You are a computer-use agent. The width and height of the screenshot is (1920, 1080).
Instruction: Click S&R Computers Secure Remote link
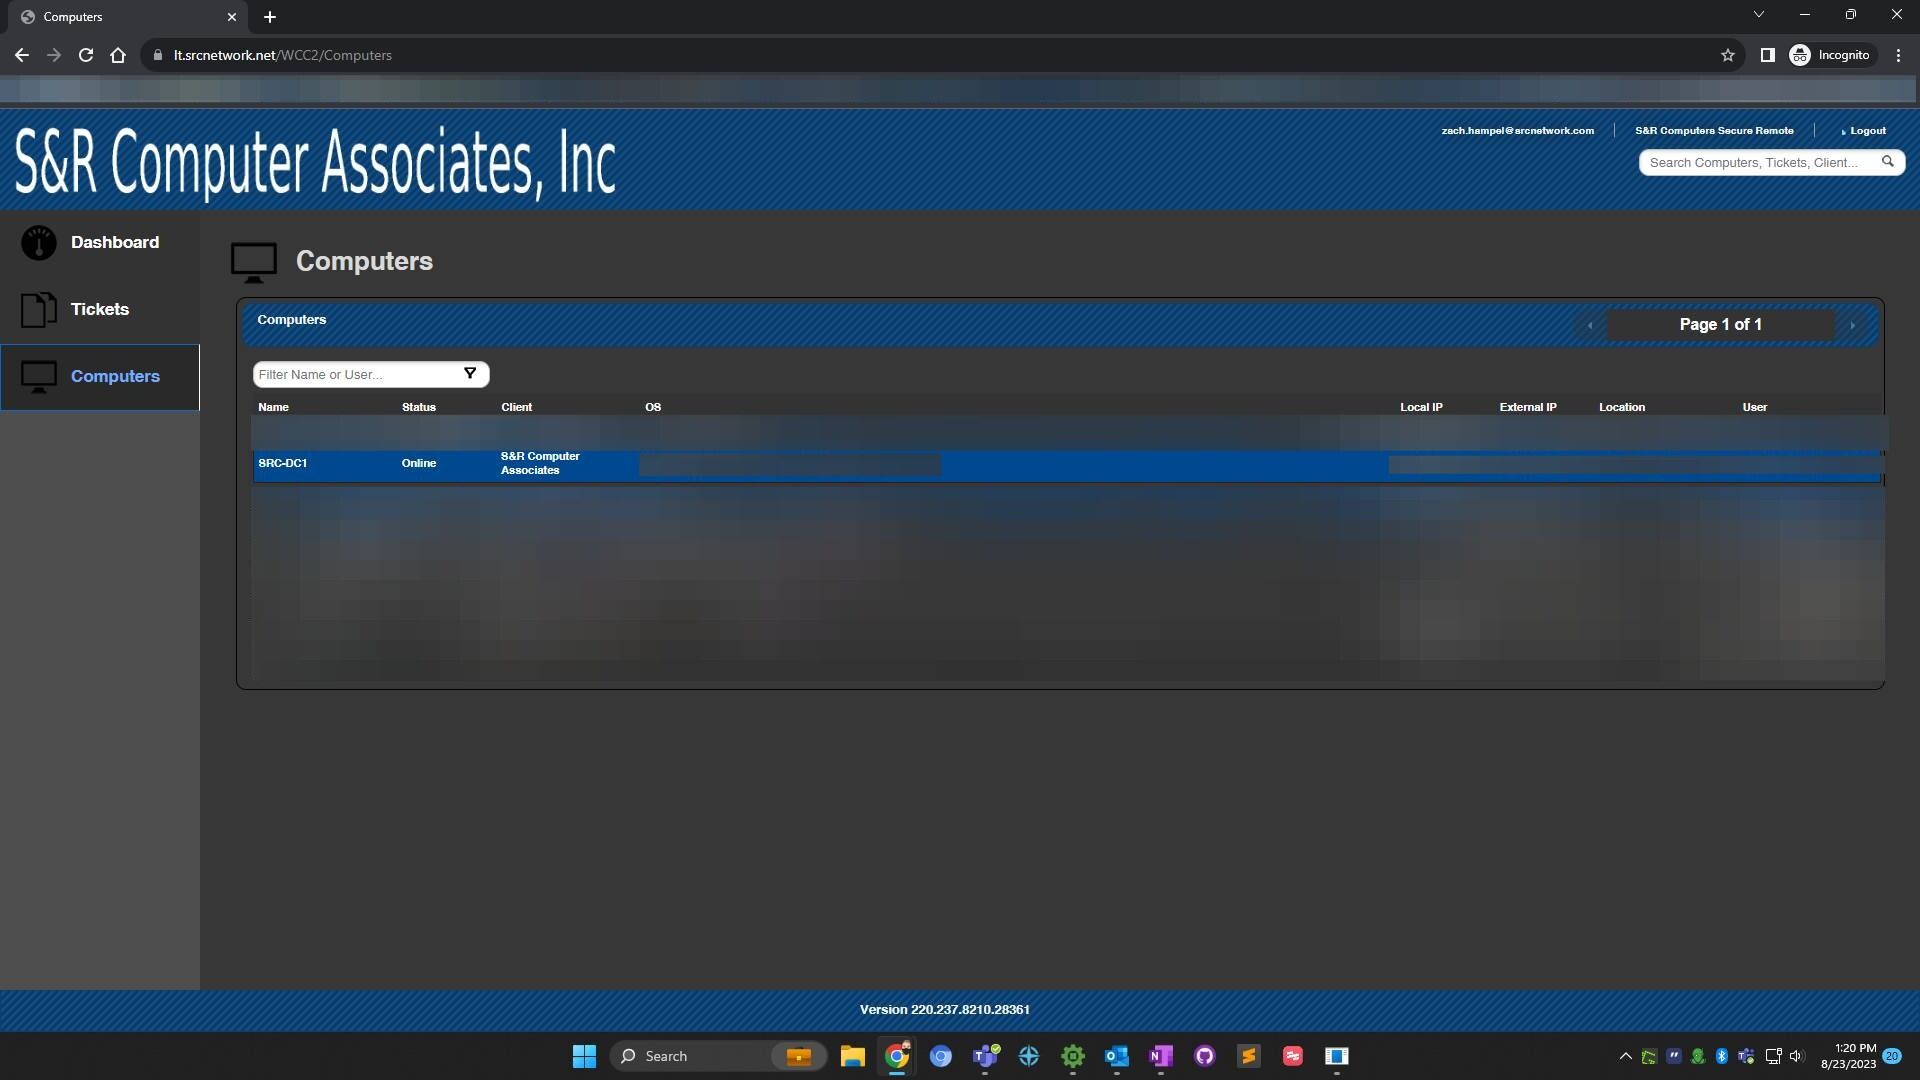coord(1714,131)
